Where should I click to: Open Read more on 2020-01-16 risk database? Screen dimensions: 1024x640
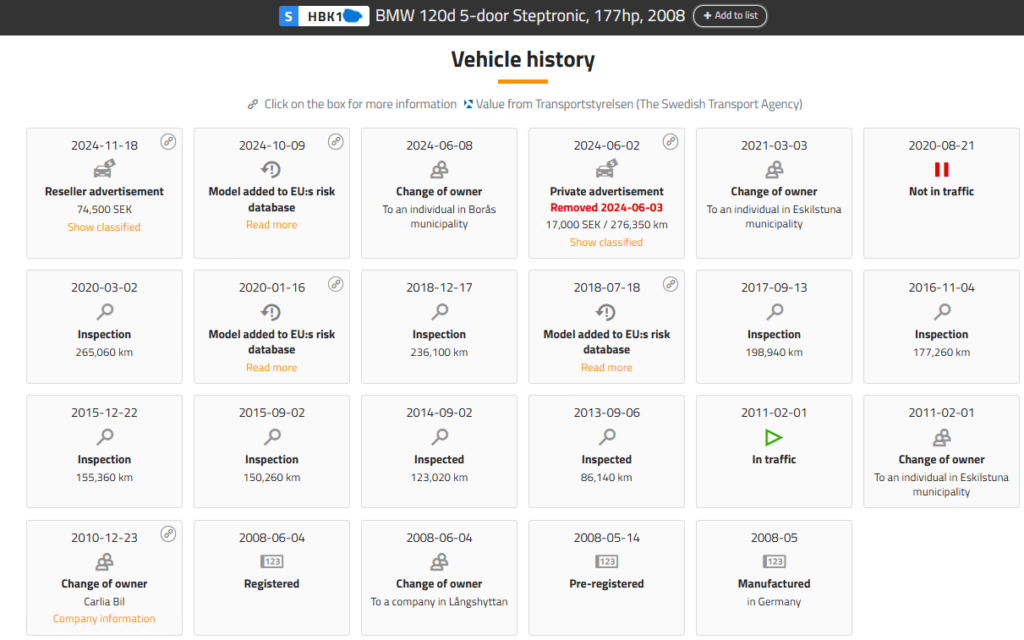[271, 367]
